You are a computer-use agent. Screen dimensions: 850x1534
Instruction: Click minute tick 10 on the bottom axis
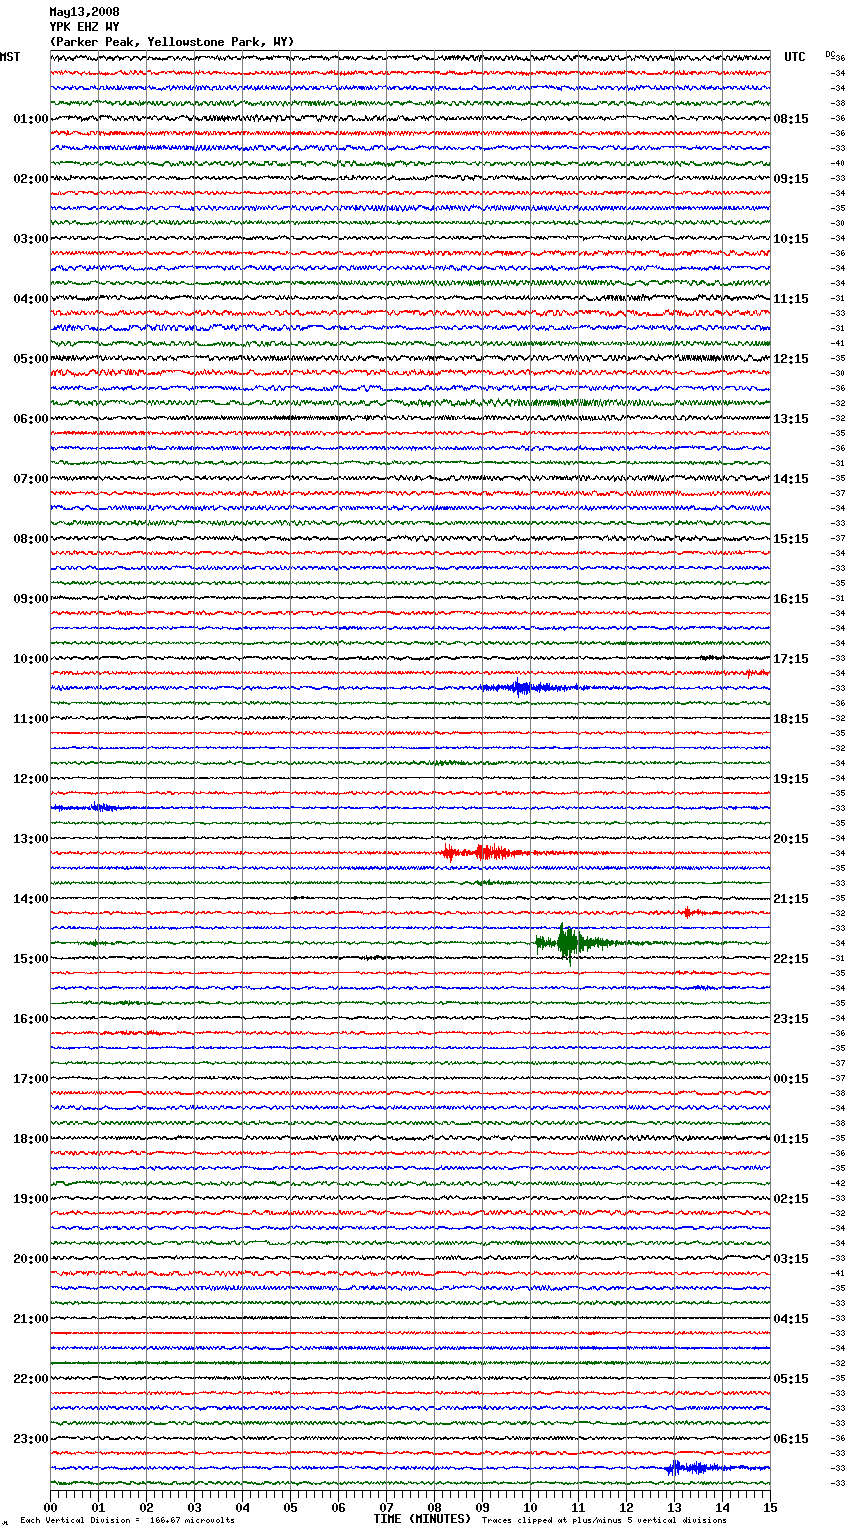(x=530, y=1507)
